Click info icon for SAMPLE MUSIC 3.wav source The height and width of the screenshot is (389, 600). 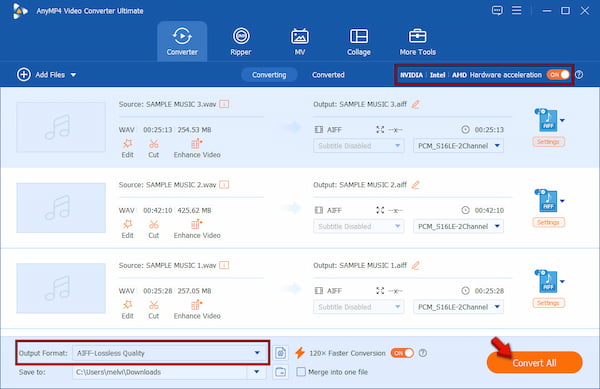(x=224, y=104)
